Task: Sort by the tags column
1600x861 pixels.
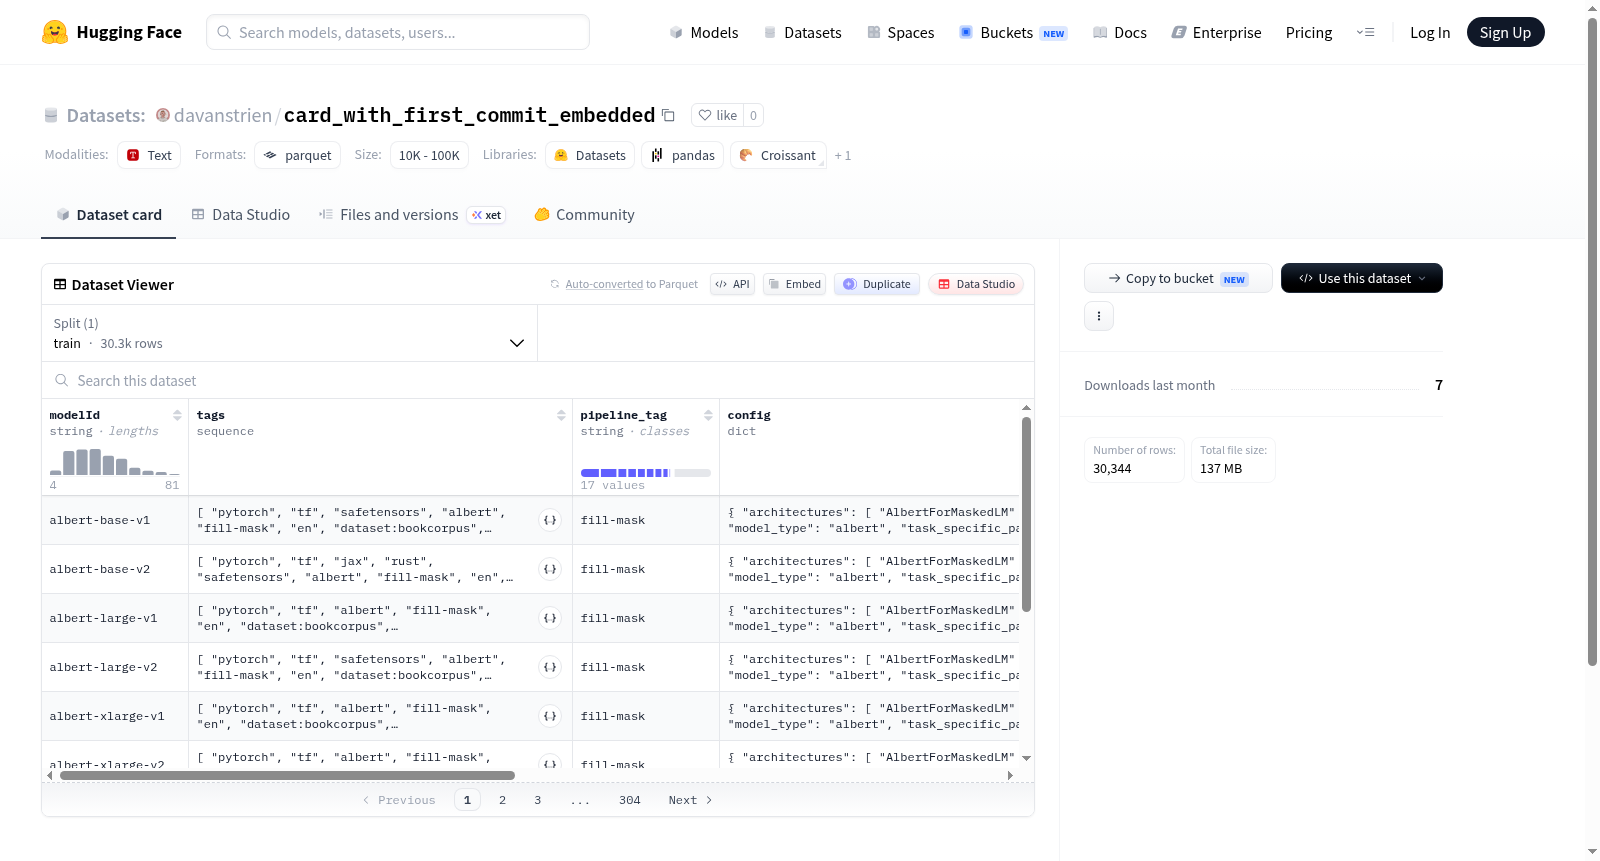Action: [561, 415]
